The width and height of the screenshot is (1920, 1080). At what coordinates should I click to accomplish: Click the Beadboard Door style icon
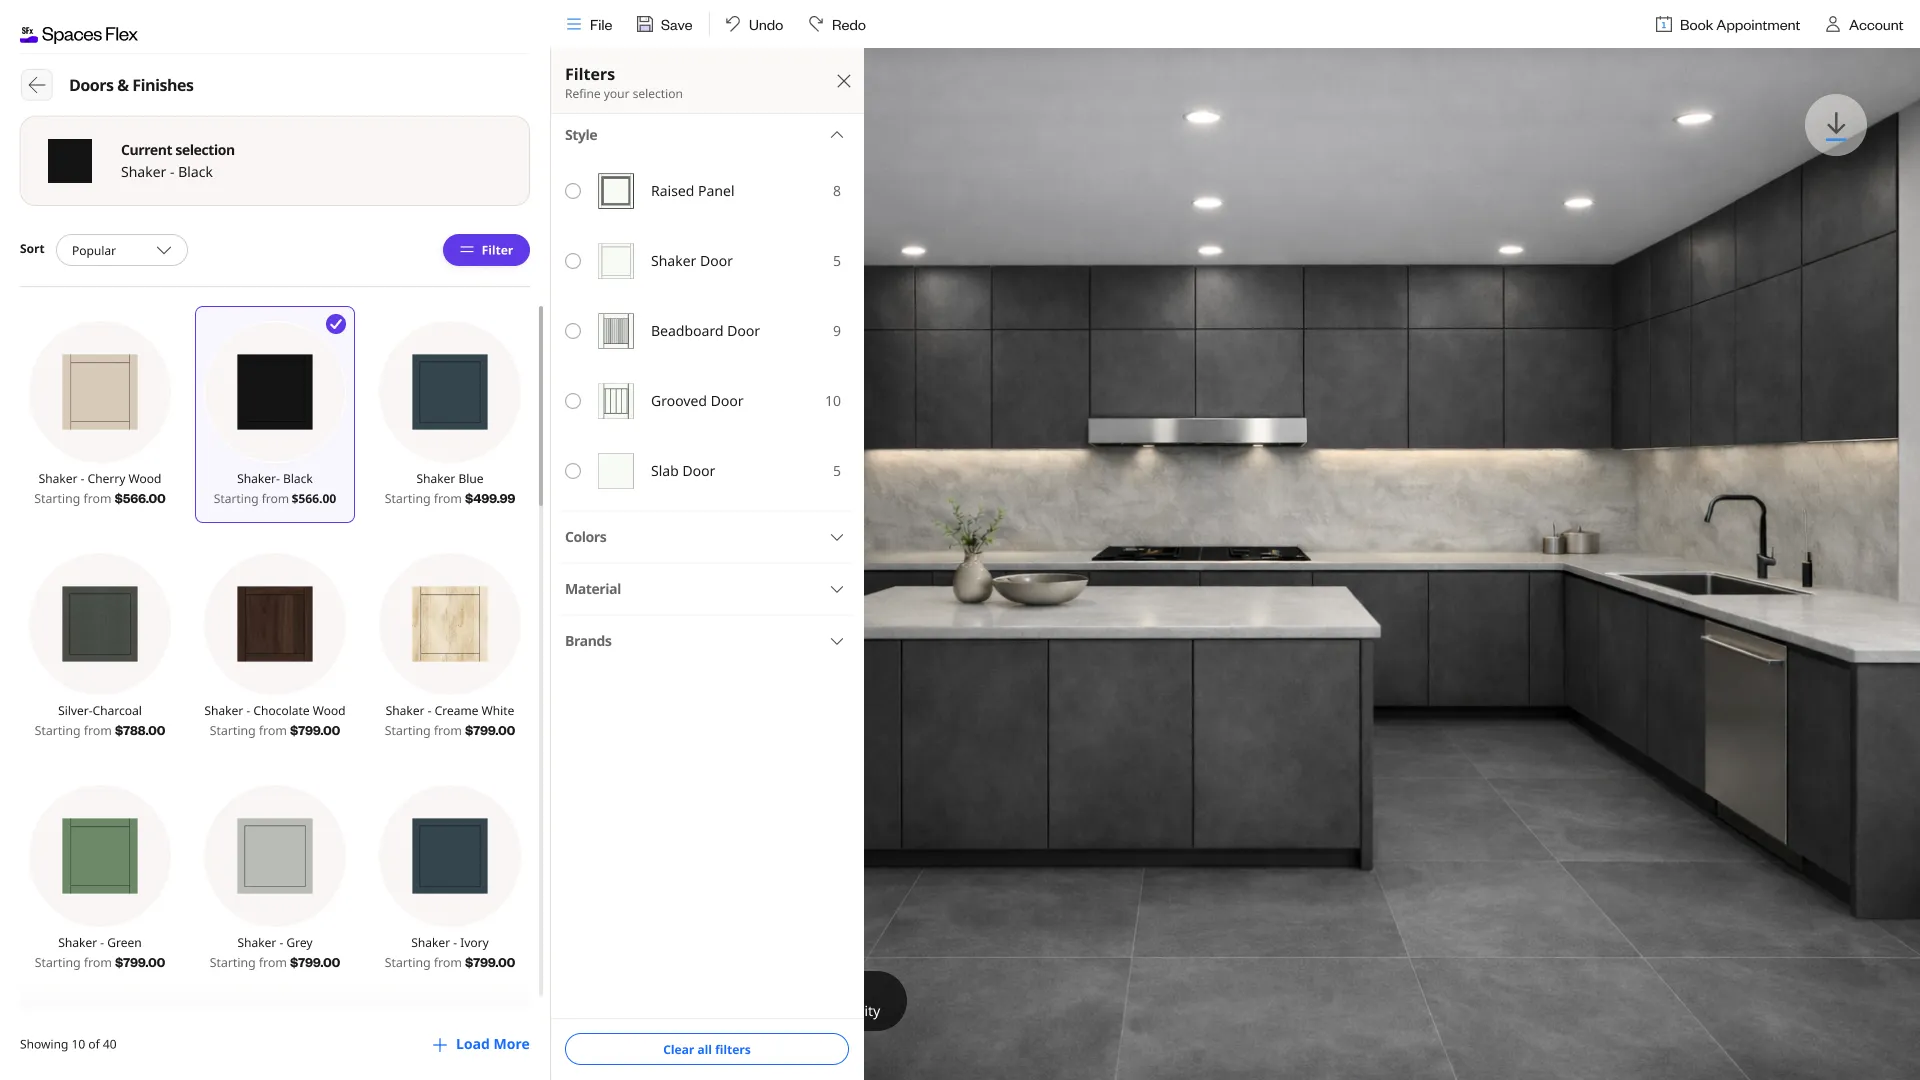[616, 331]
